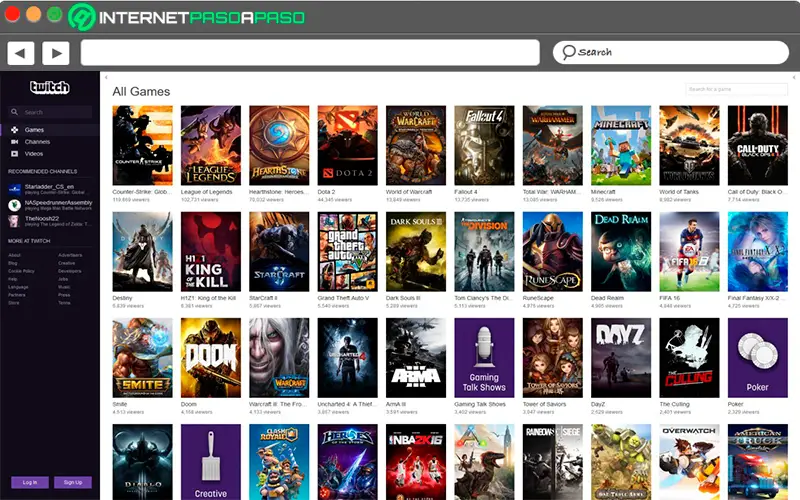The image size is (800, 500).
Task: Focus the Twitch sidebar Search field
Action: 50,112
